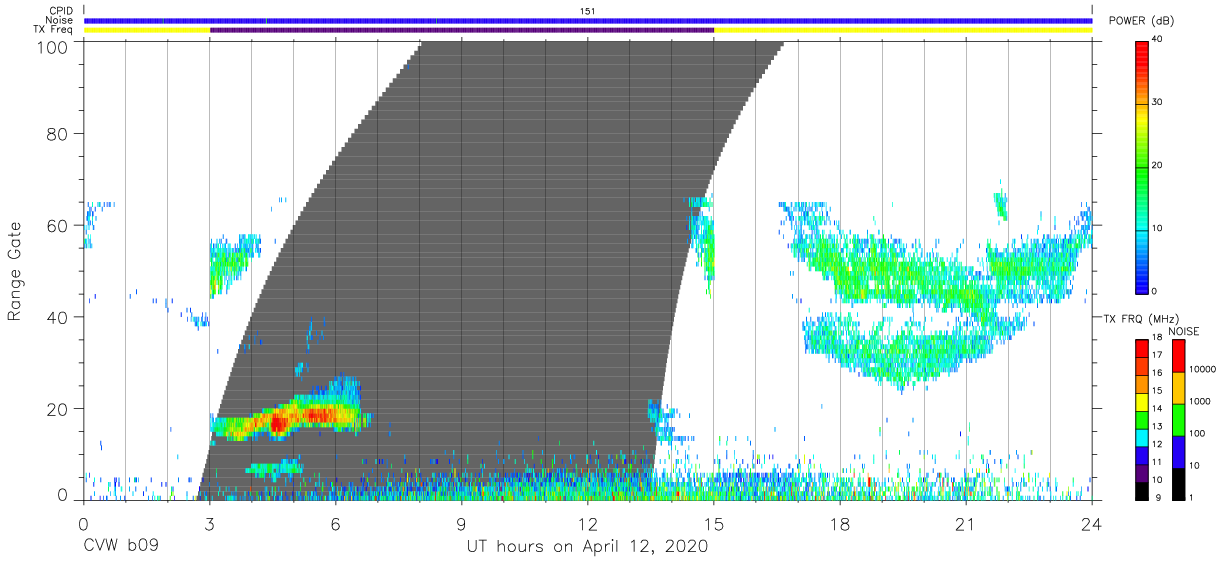Click the 3 tick on UT hours axis
1228x567 pixels.
point(209,523)
